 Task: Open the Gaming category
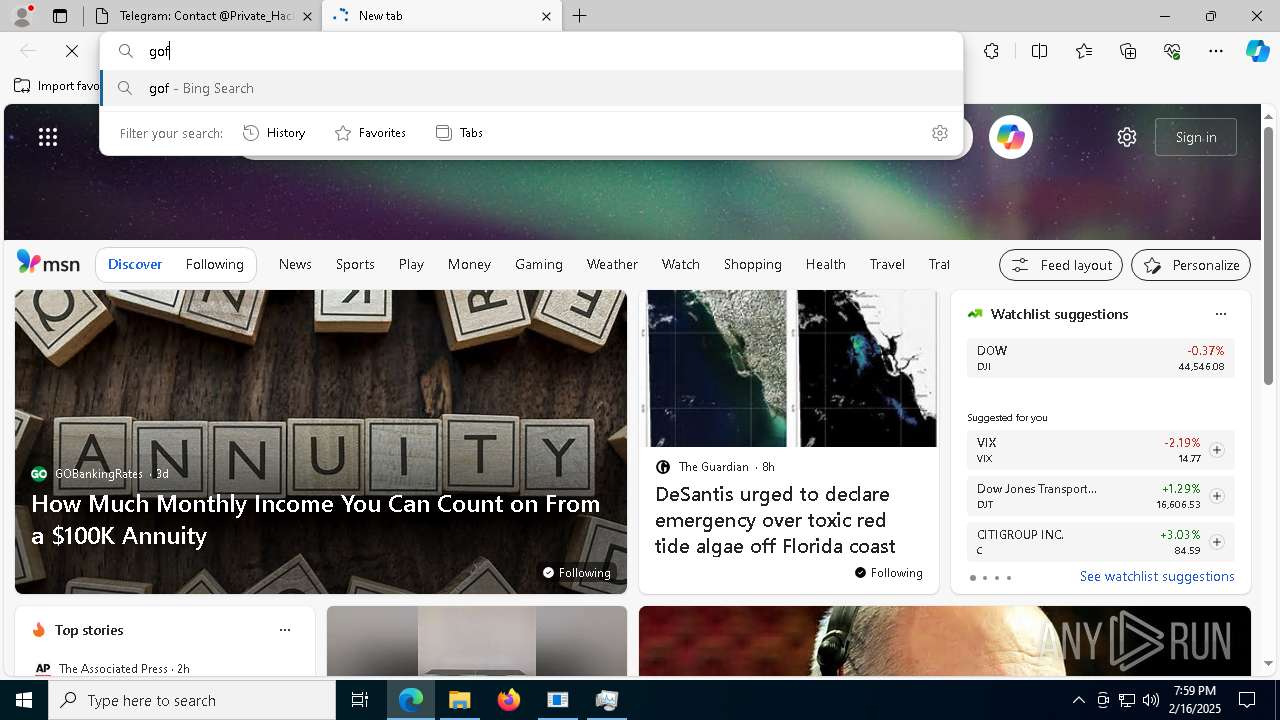tap(539, 264)
